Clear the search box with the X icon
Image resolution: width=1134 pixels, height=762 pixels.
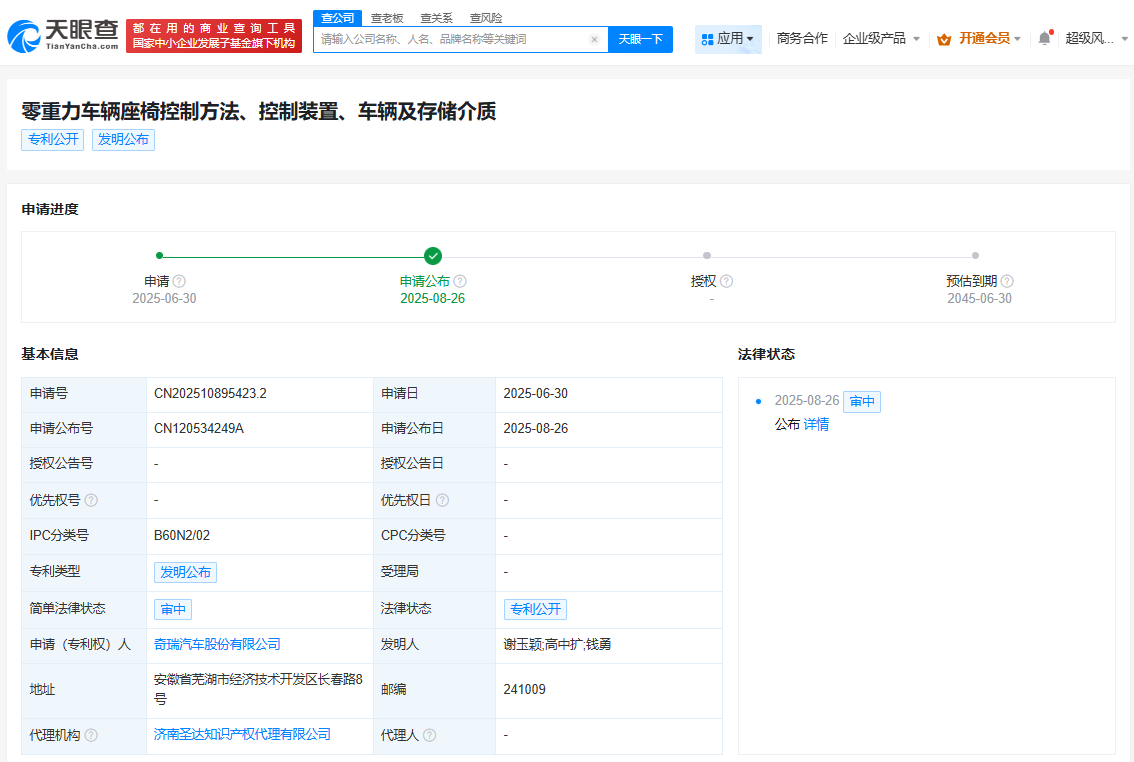coord(594,38)
